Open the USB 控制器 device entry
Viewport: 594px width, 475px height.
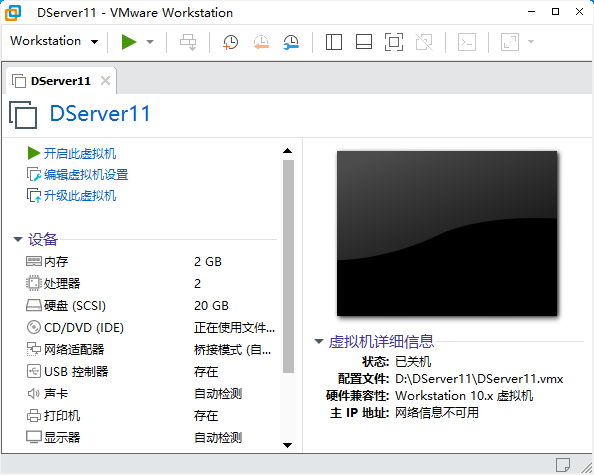[151, 371]
